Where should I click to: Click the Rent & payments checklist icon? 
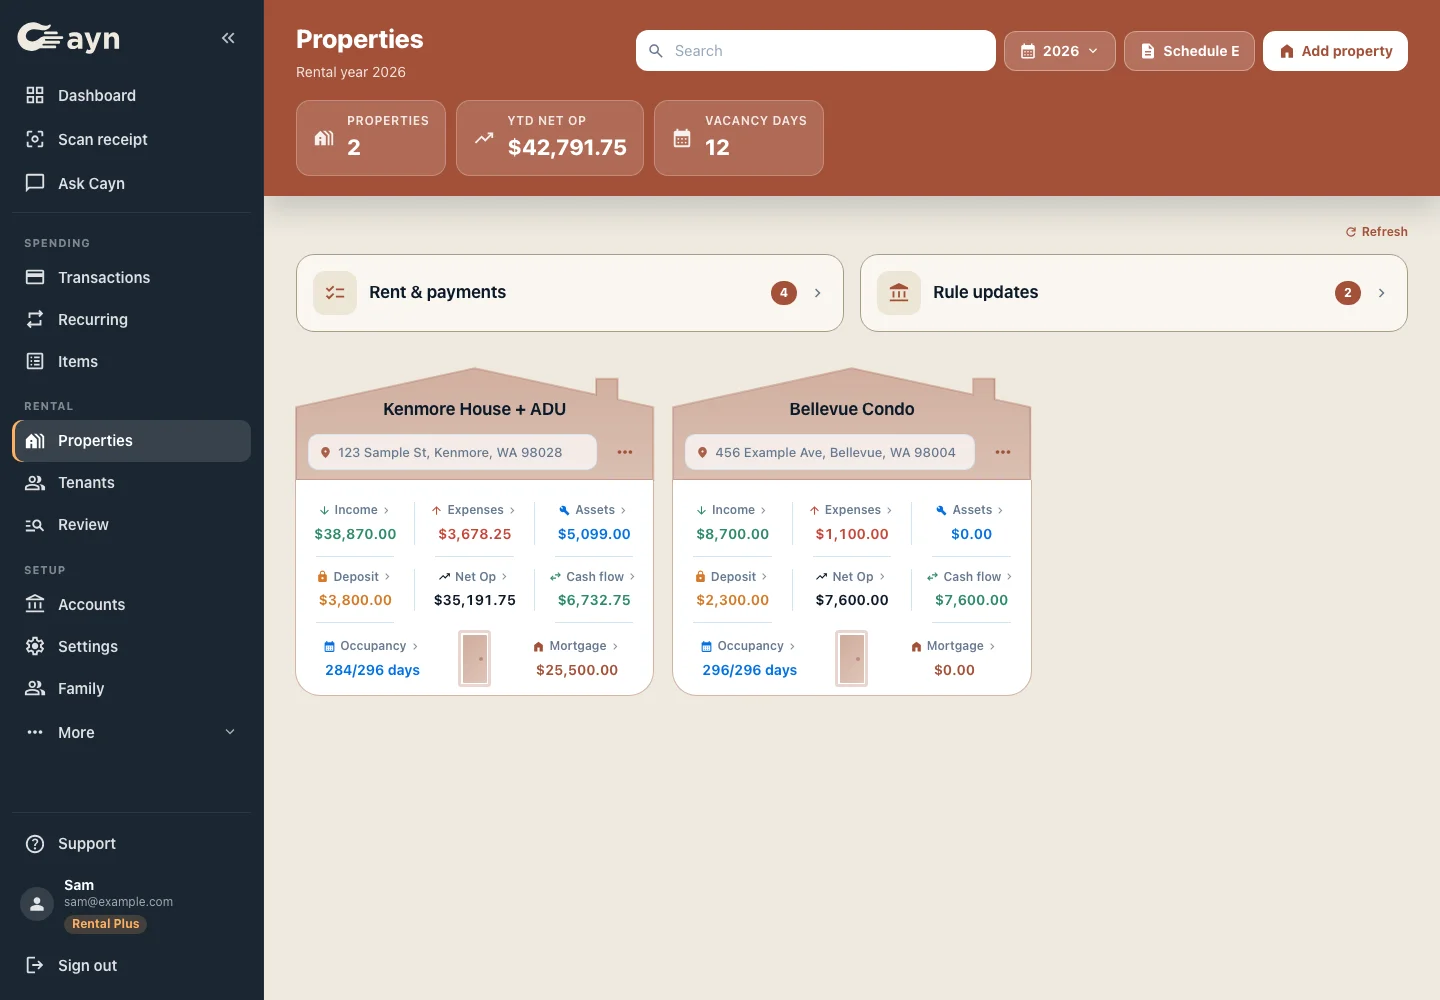point(335,293)
